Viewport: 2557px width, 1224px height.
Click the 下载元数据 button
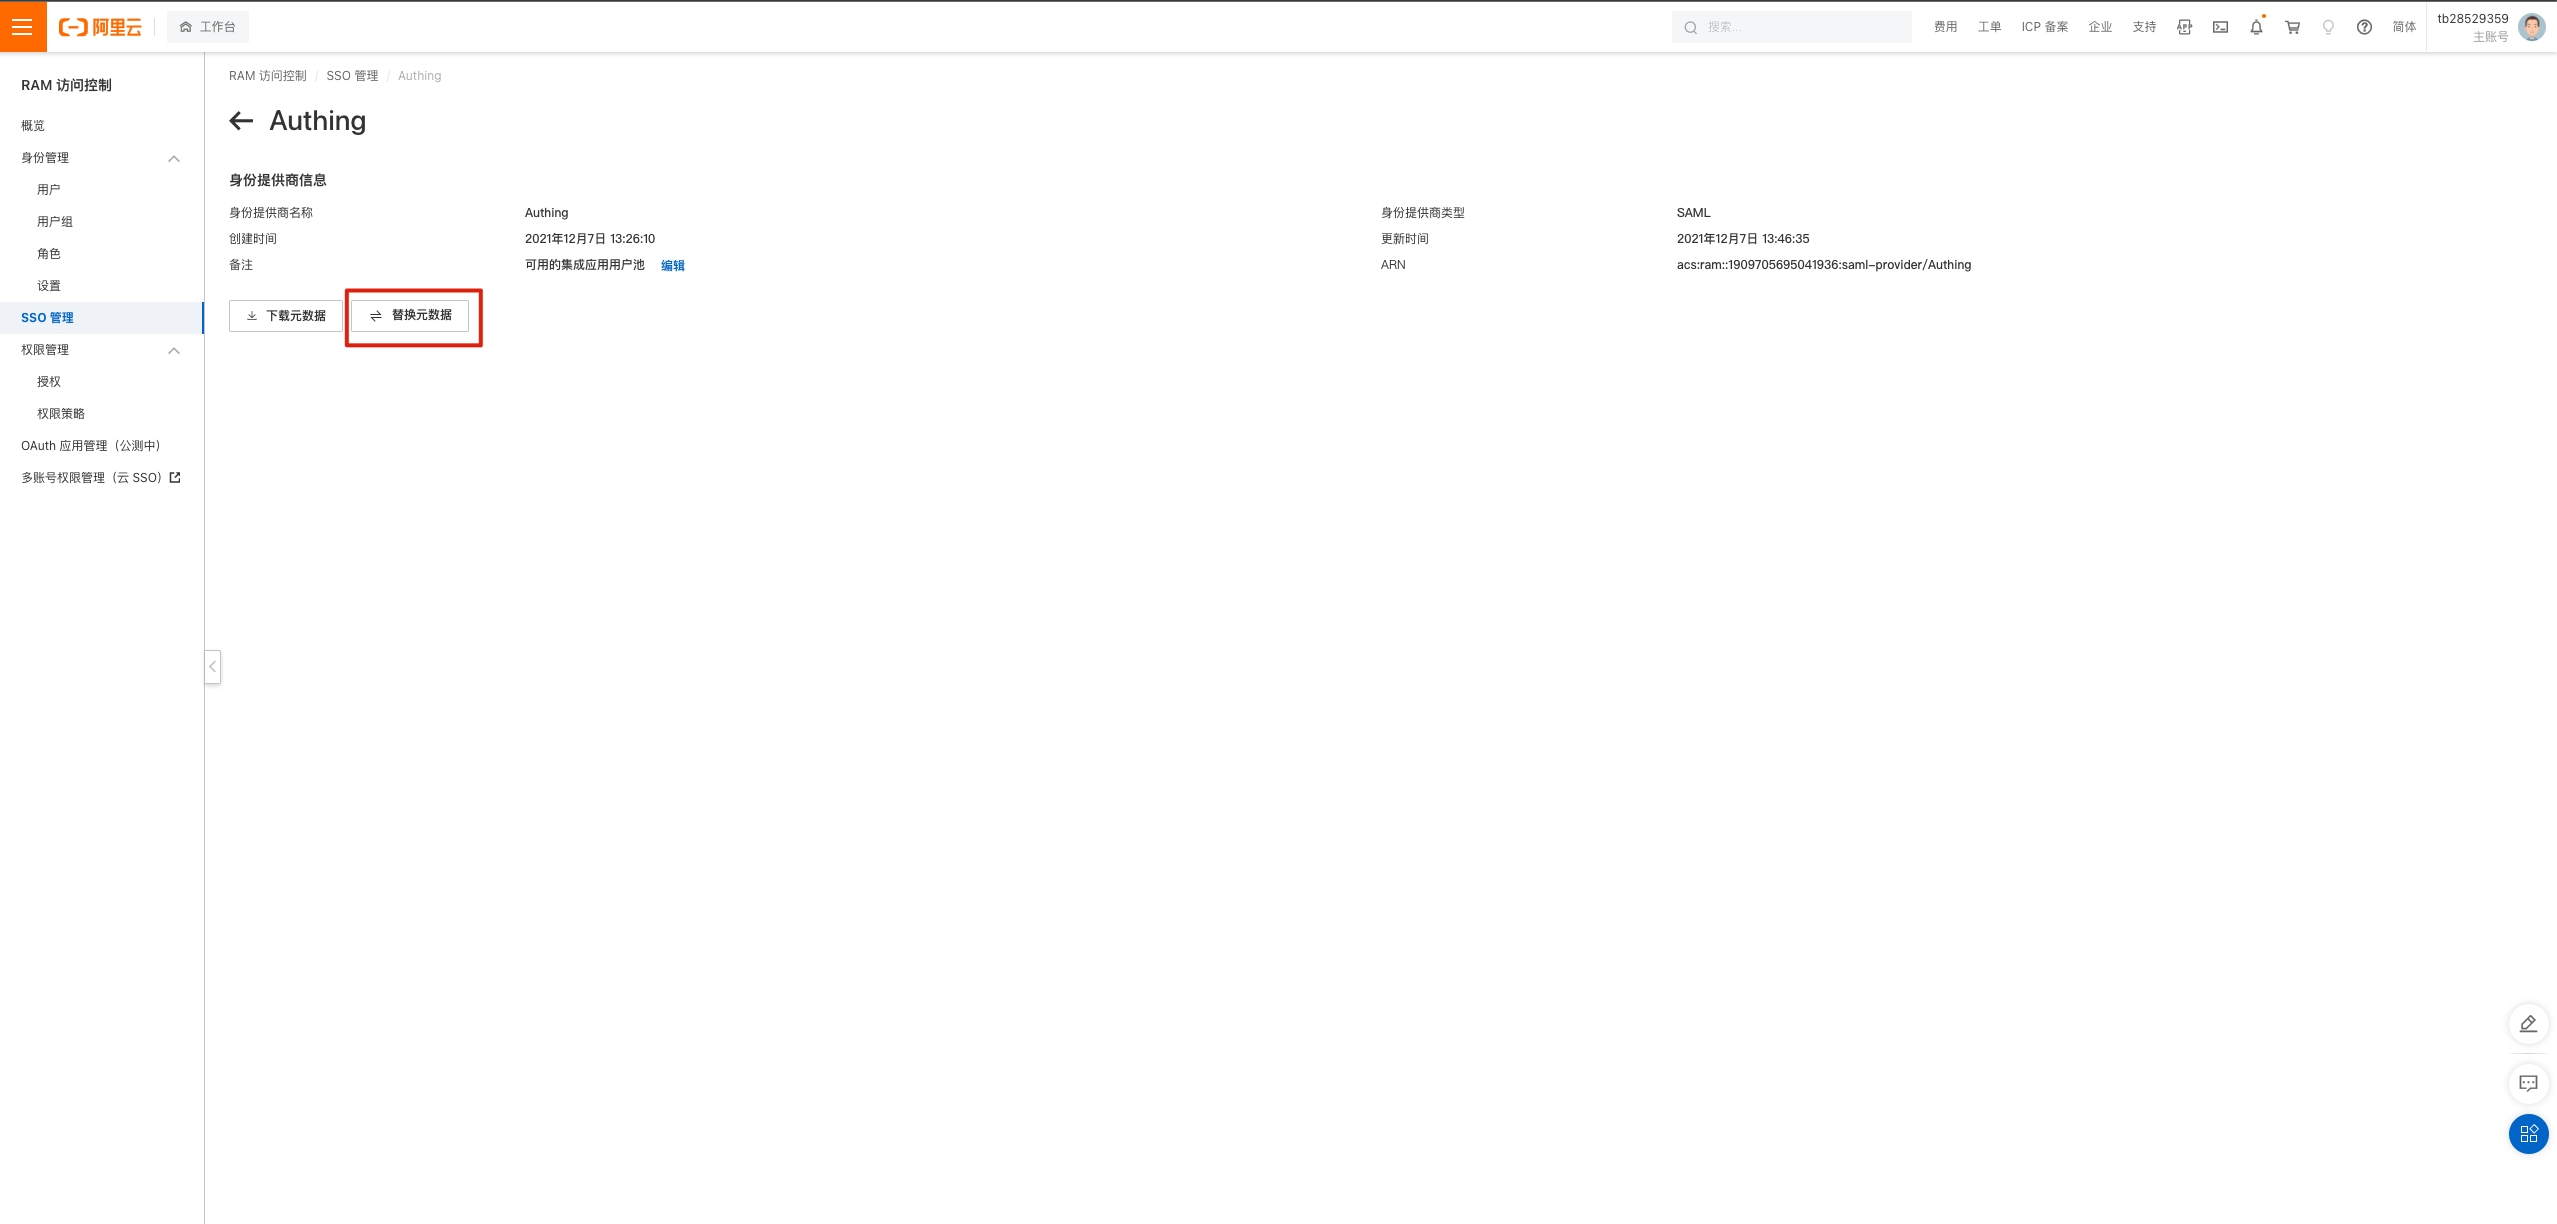(285, 316)
